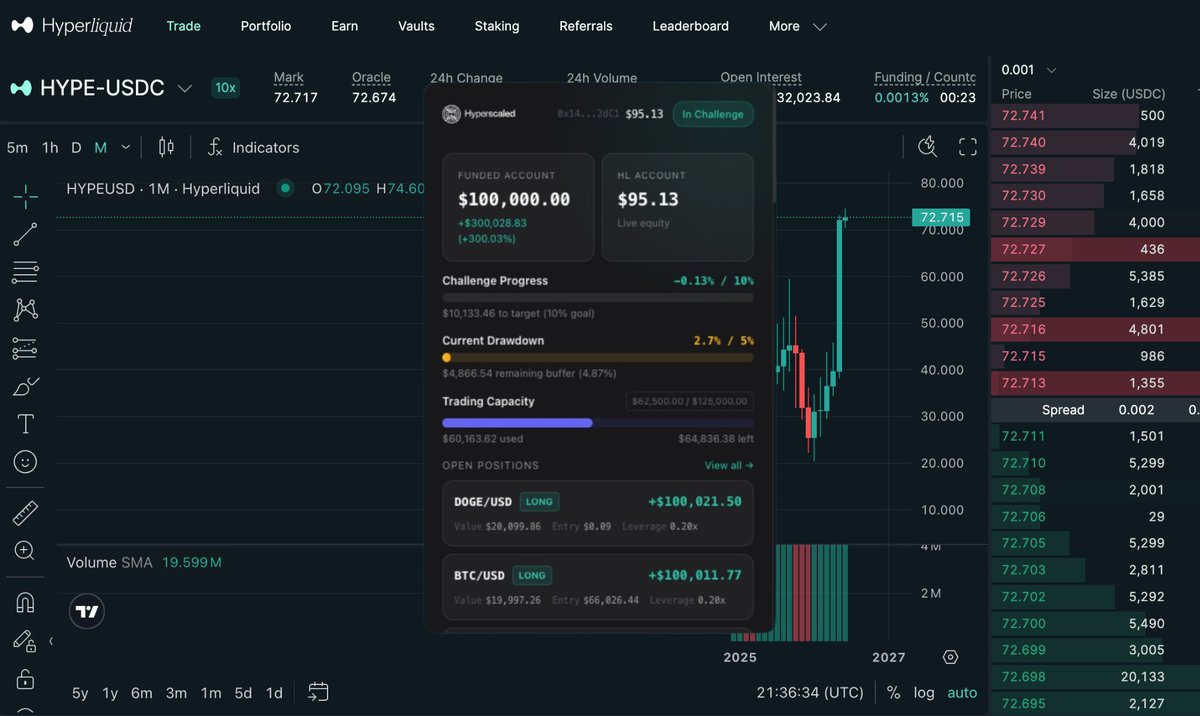The height and width of the screenshot is (716, 1200).
Task: Open quick search lightning icon on chart
Action: click(x=927, y=147)
